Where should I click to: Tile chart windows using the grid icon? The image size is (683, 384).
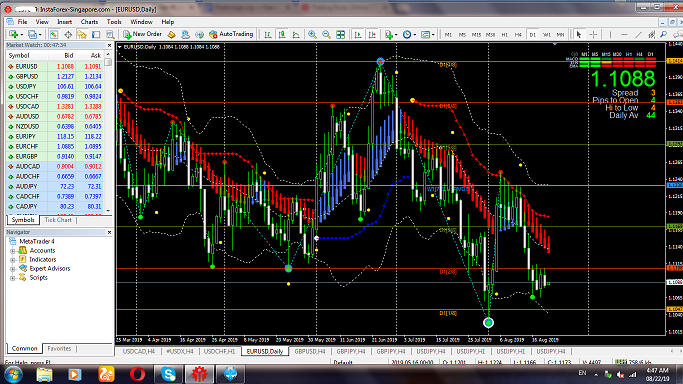point(341,34)
